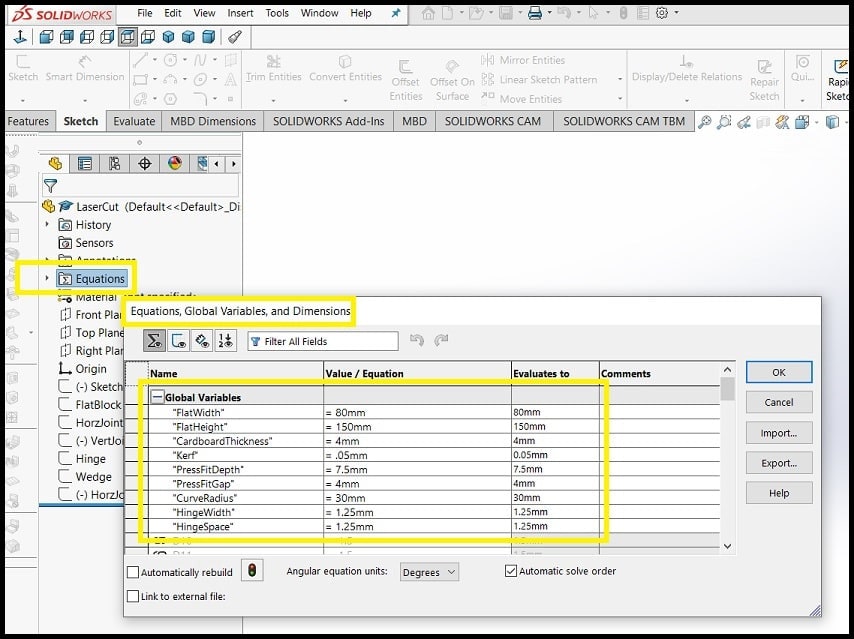Click the Print icon in title toolbar

pyautogui.click(x=535, y=13)
